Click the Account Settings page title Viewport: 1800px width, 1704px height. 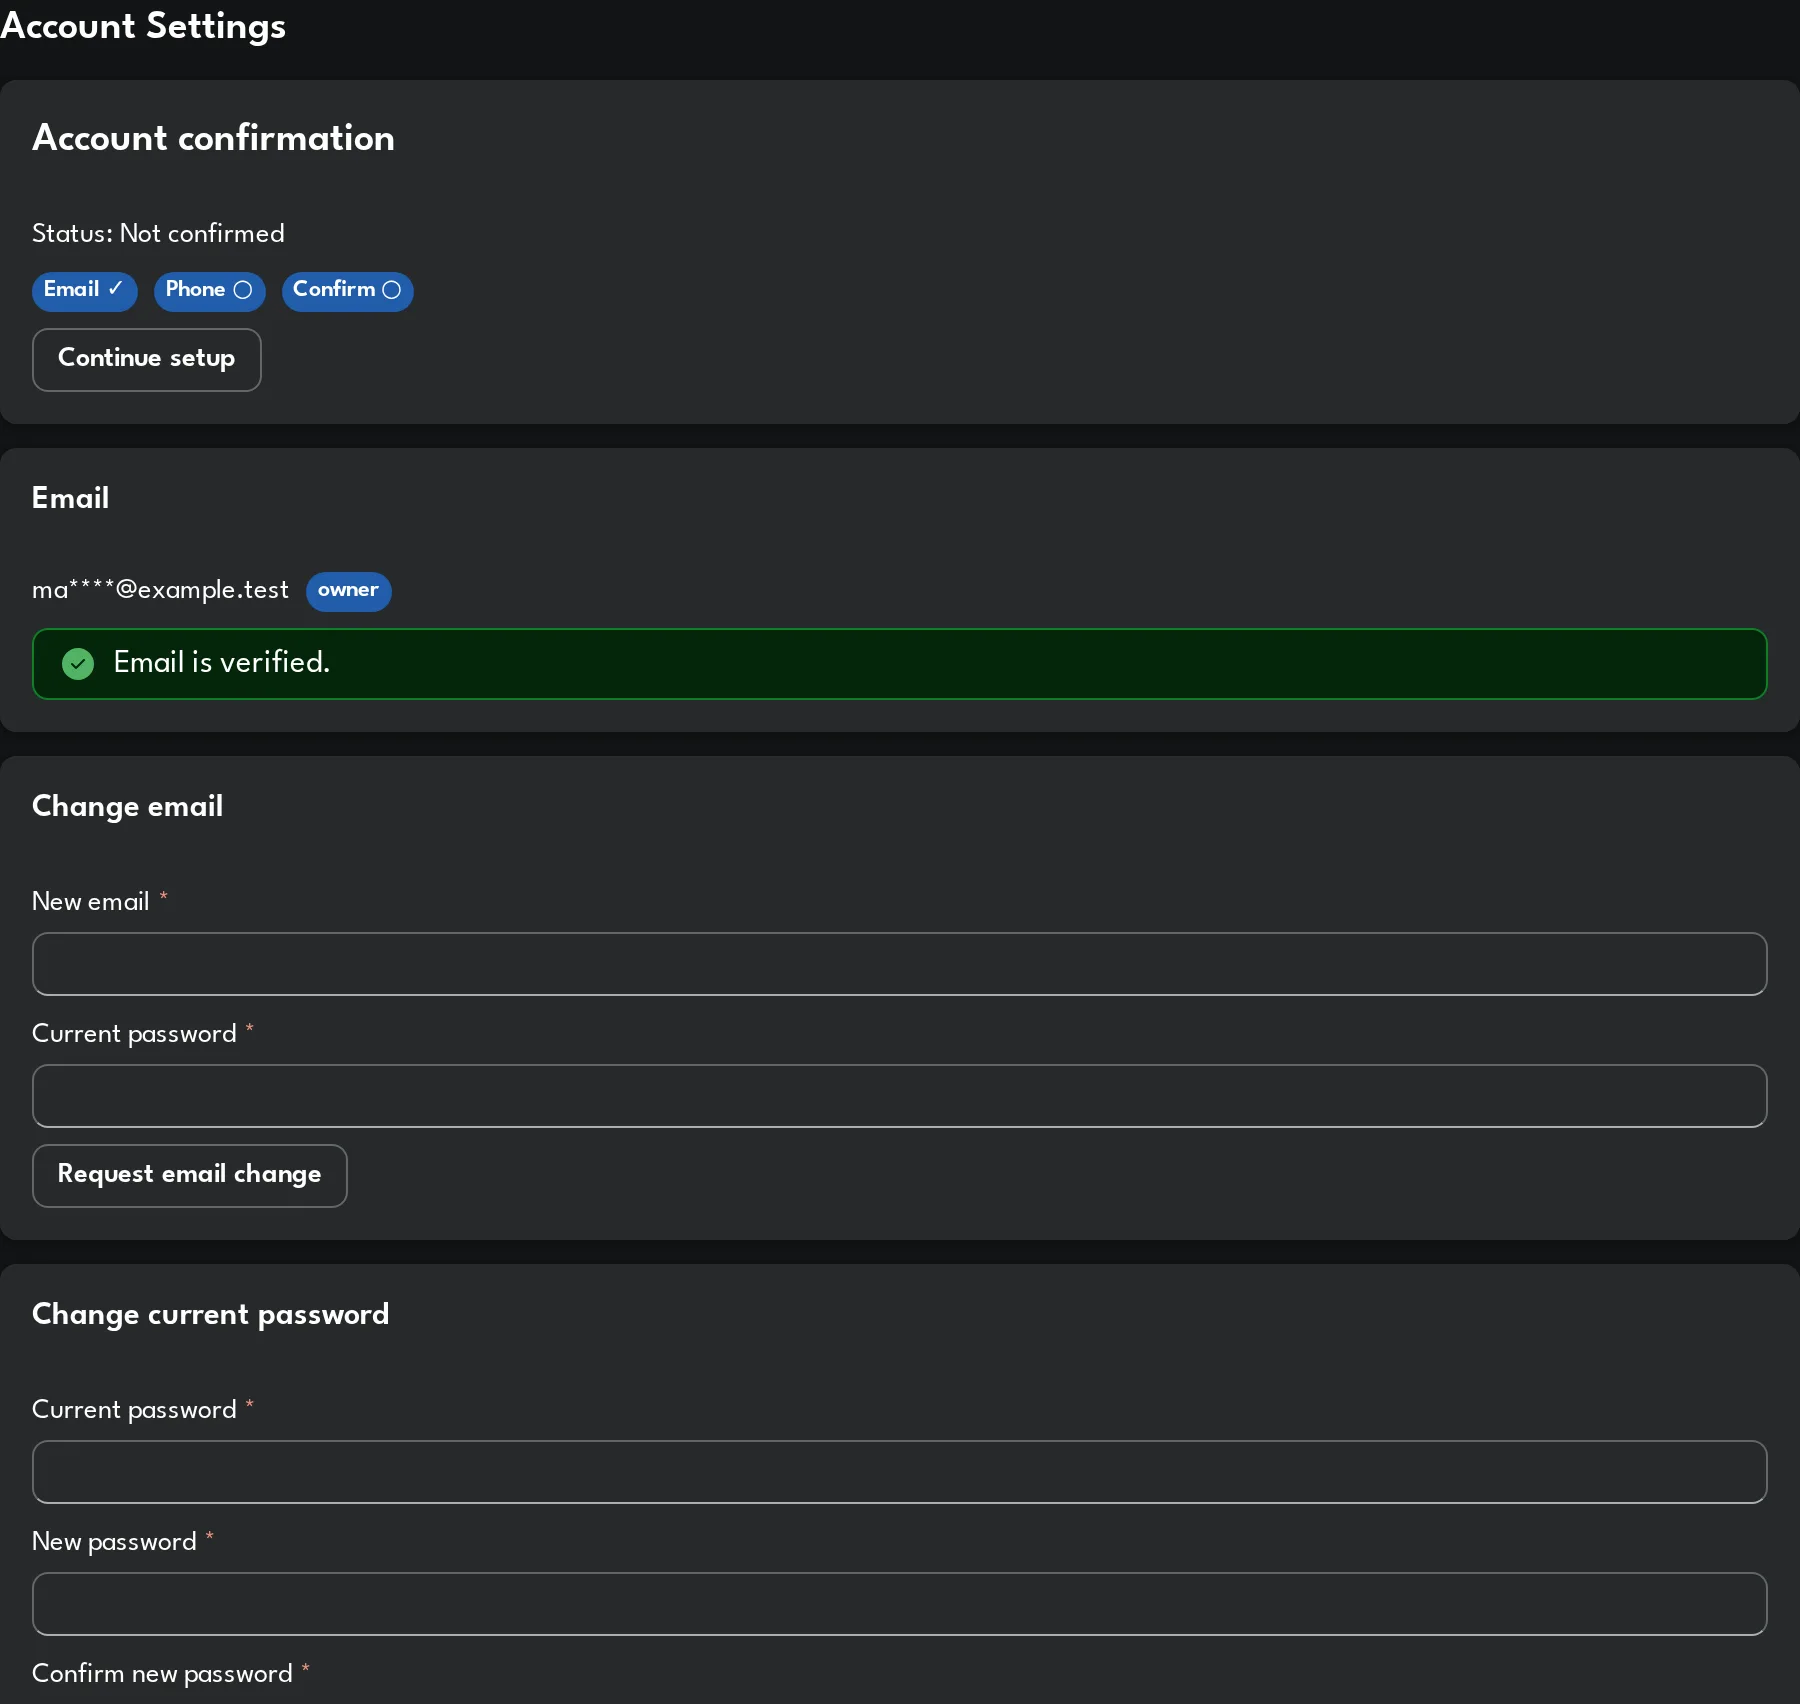pyautogui.click(x=143, y=26)
